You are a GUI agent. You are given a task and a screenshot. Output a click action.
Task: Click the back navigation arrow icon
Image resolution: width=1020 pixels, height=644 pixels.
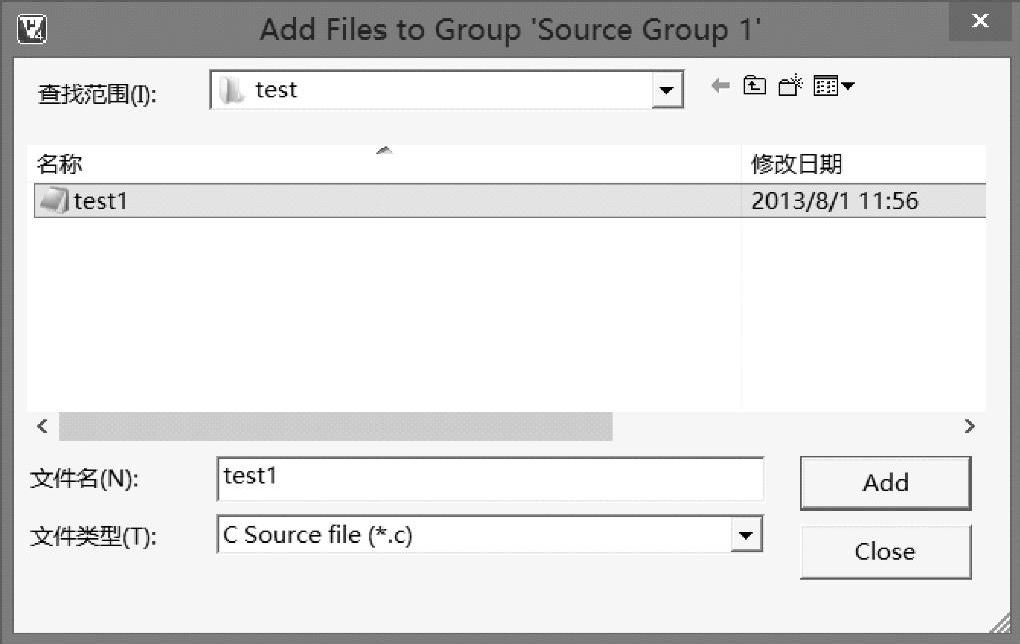(720, 87)
